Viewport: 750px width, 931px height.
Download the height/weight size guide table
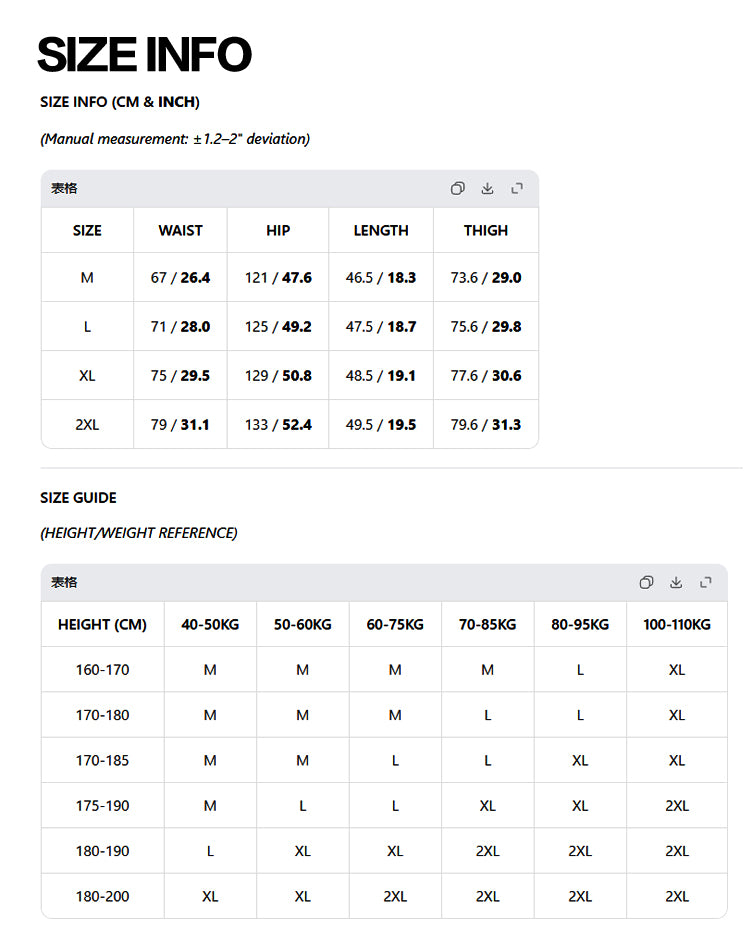(x=676, y=582)
